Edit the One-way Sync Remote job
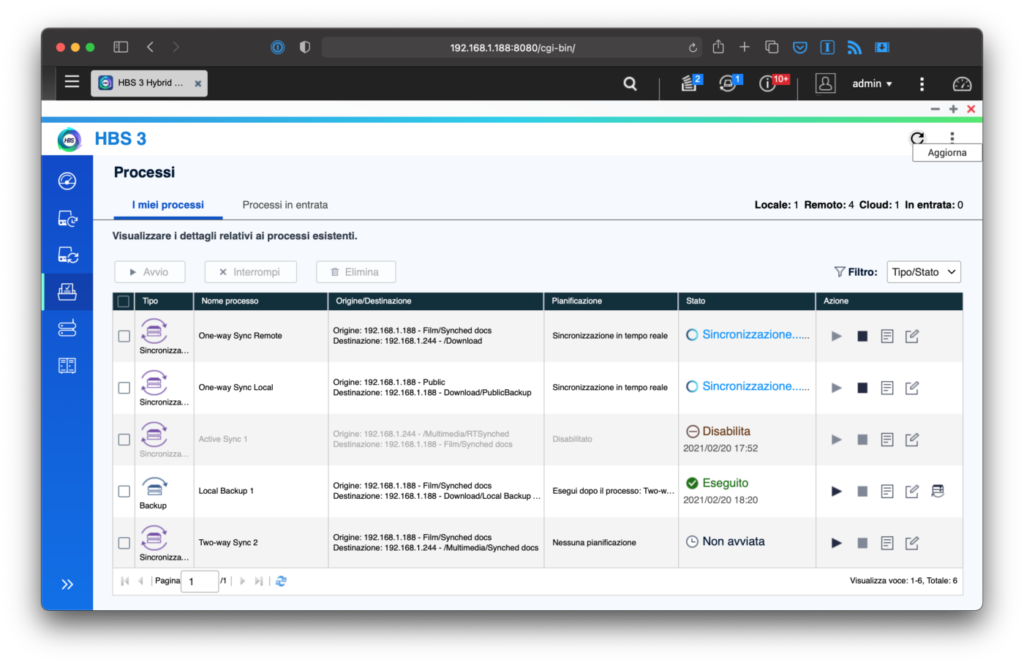This screenshot has height=665, width=1024. [912, 336]
